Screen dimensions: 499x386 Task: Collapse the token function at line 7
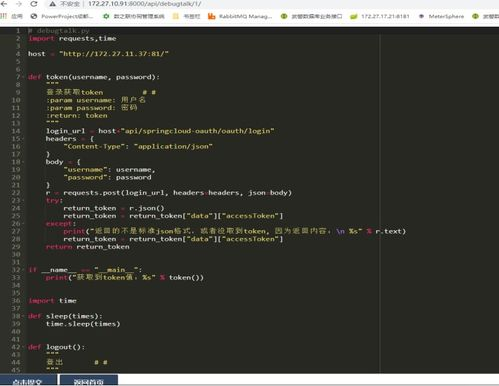[x=23, y=77]
